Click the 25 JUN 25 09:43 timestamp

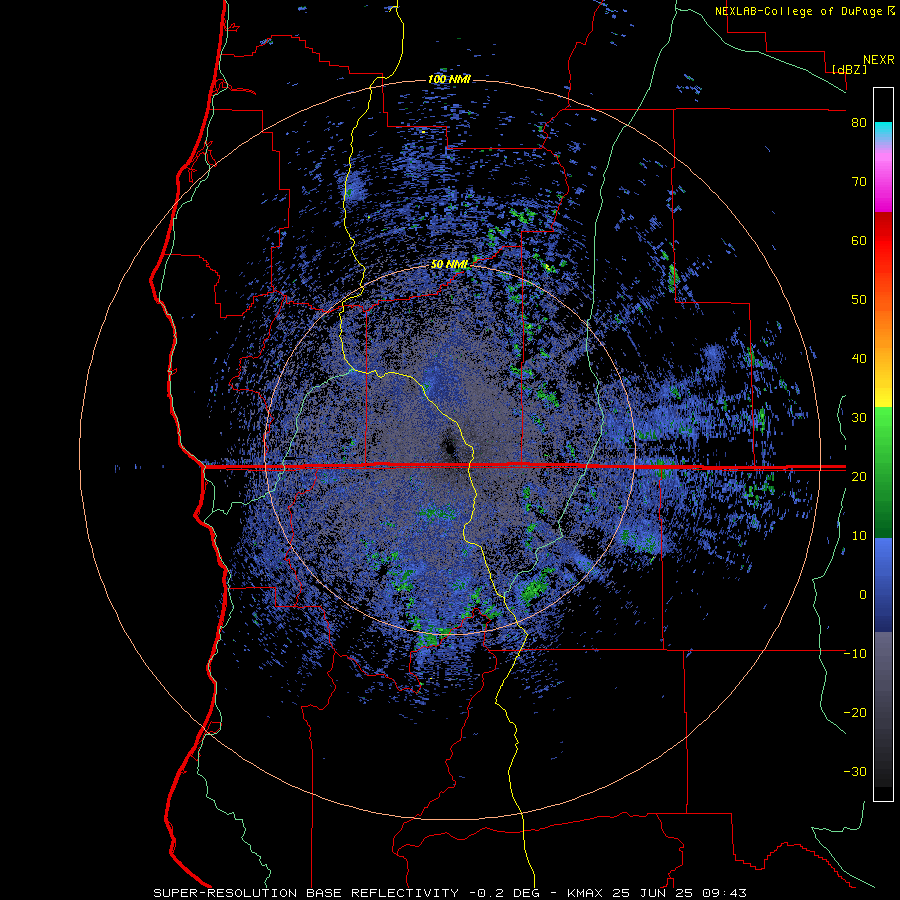[x=678, y=893]
